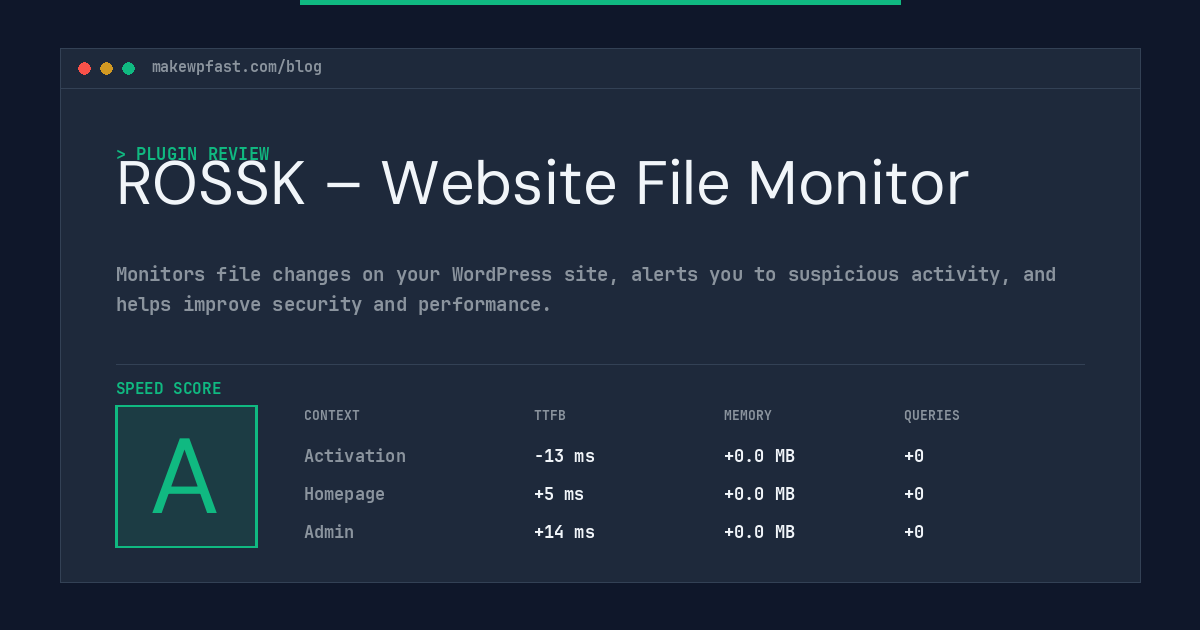This screenshot has height=630, width=1200.
Task: Click the makewpfast.com/blog address text
Action: (237, 67)
